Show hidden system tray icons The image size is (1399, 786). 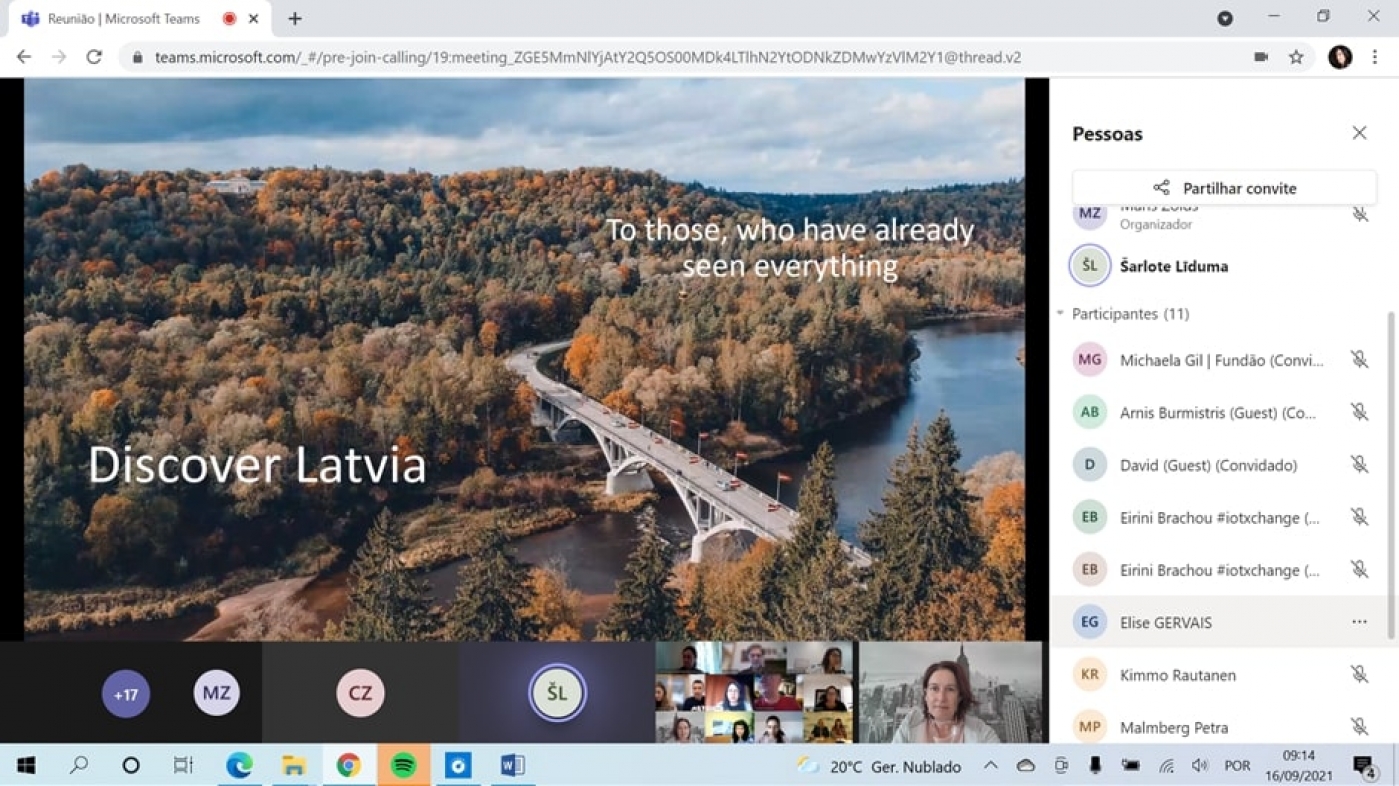click(x=990, y=766)
